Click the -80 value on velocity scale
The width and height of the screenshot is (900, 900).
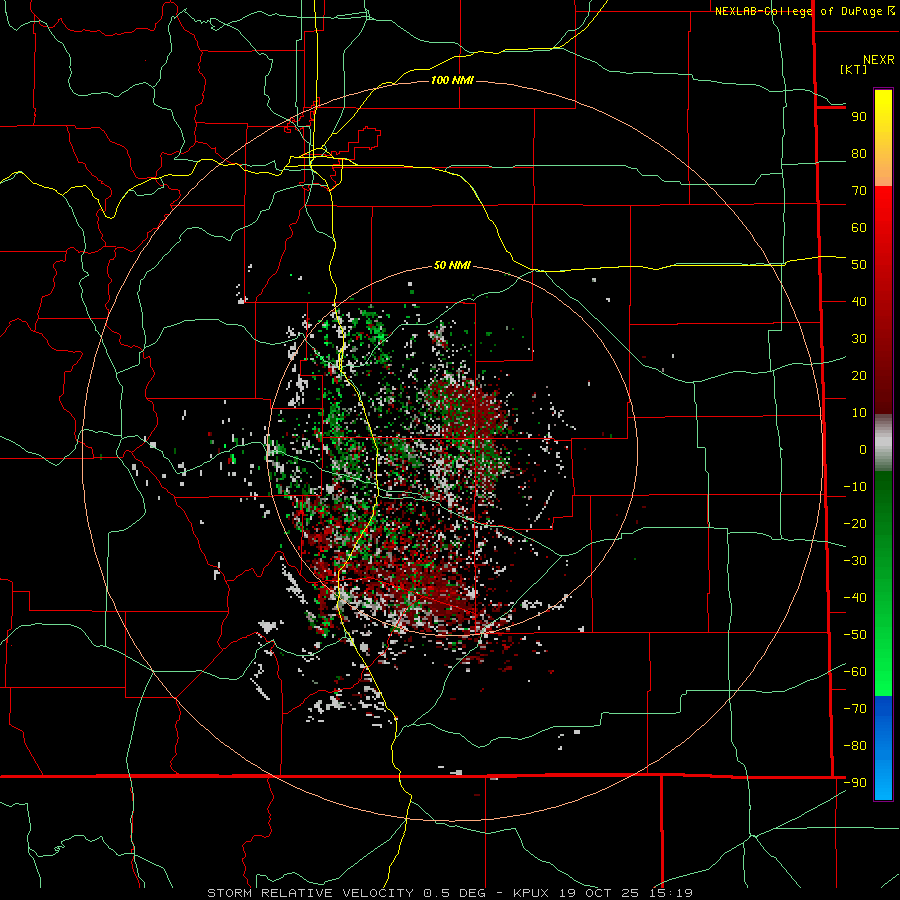point(855,746)
